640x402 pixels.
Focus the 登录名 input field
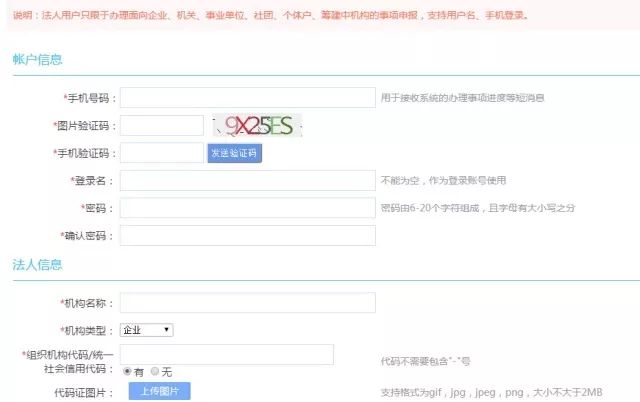coord(247,180)
